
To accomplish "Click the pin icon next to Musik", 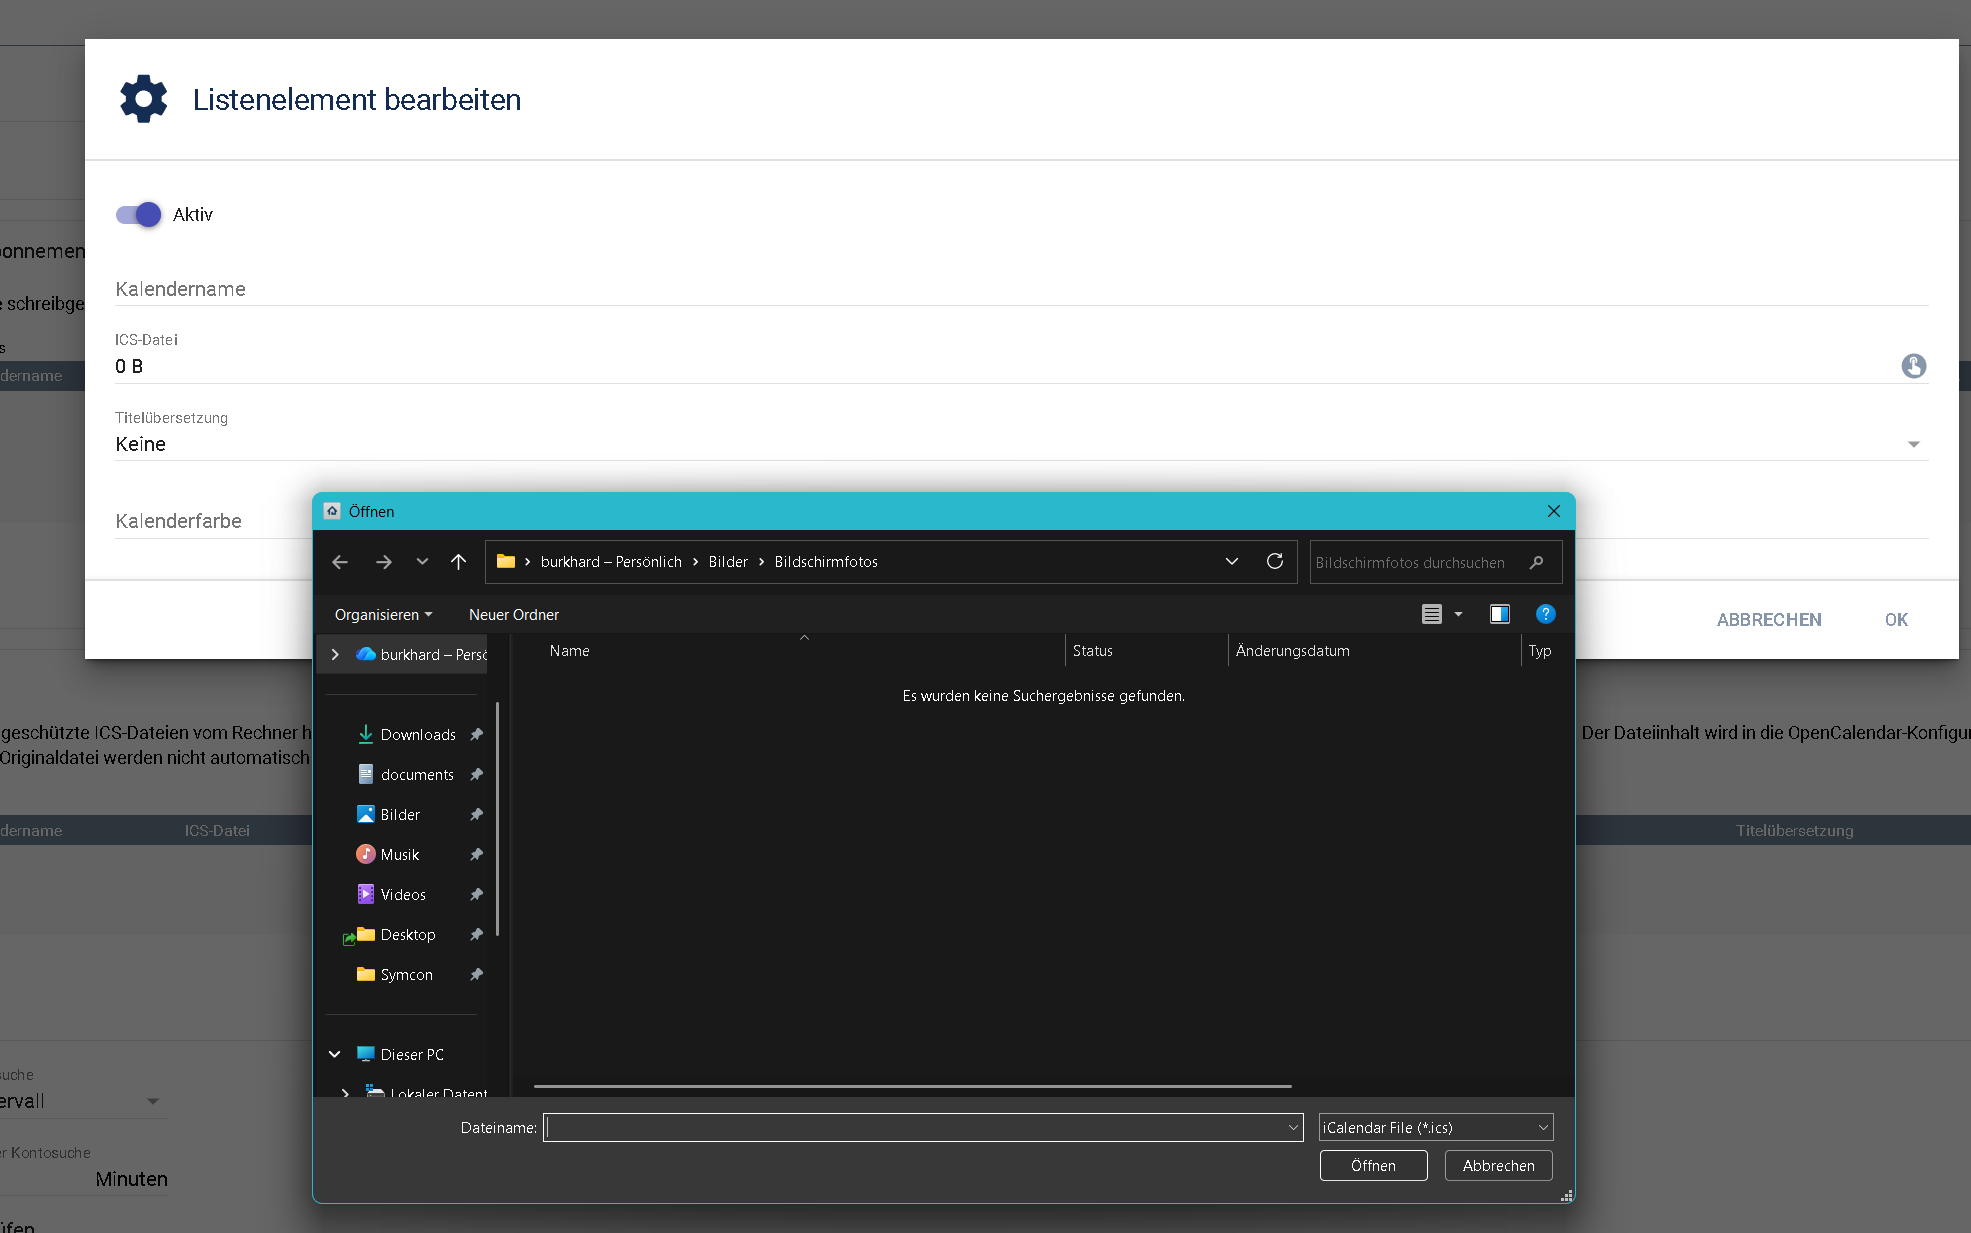I will click(476, 854).
